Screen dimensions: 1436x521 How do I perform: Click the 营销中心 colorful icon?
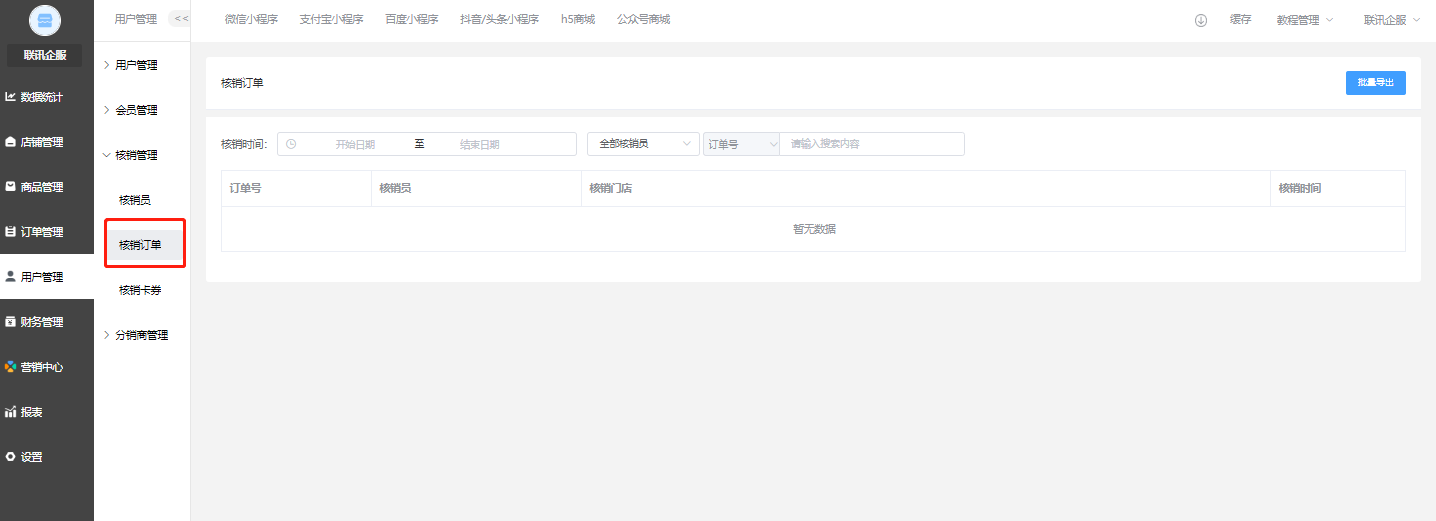10,367
